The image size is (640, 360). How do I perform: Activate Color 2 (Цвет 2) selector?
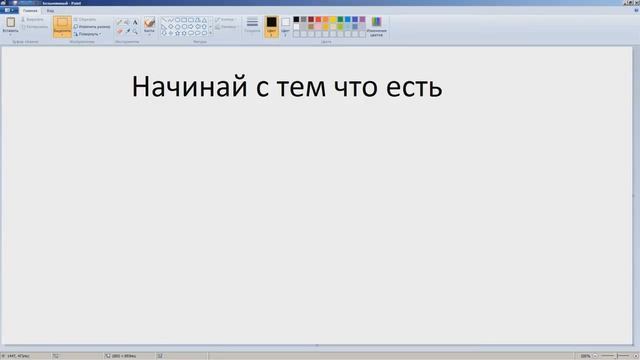286,27
